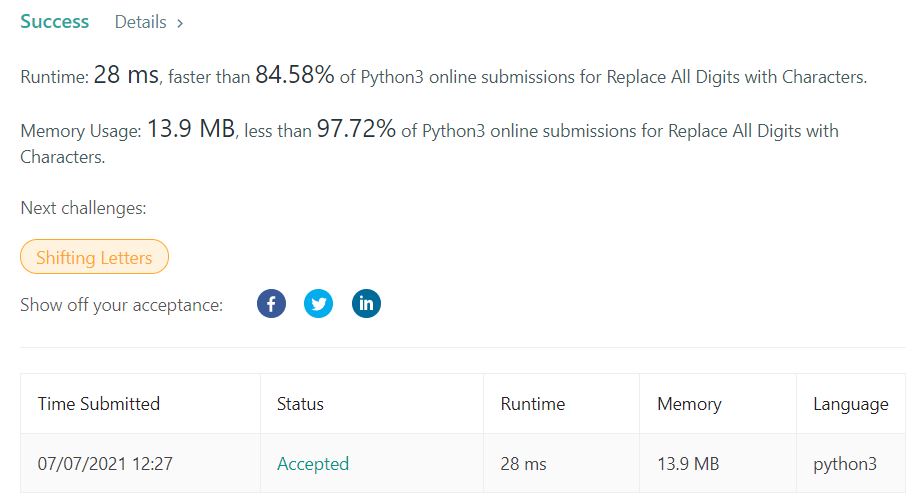Share acceptance on LinkedIn
This screenshot has width=916, height=502.
pyautogui.click(x=366, y=304)
